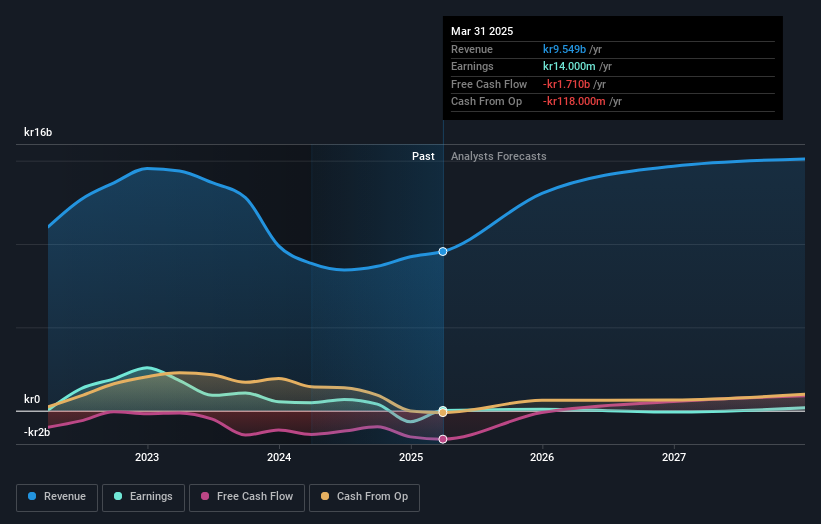Screen dimensions: 821x524
Task: Click the Cash From Op tooltip row label
Action: pyautogui.click(x=486, y=102)
